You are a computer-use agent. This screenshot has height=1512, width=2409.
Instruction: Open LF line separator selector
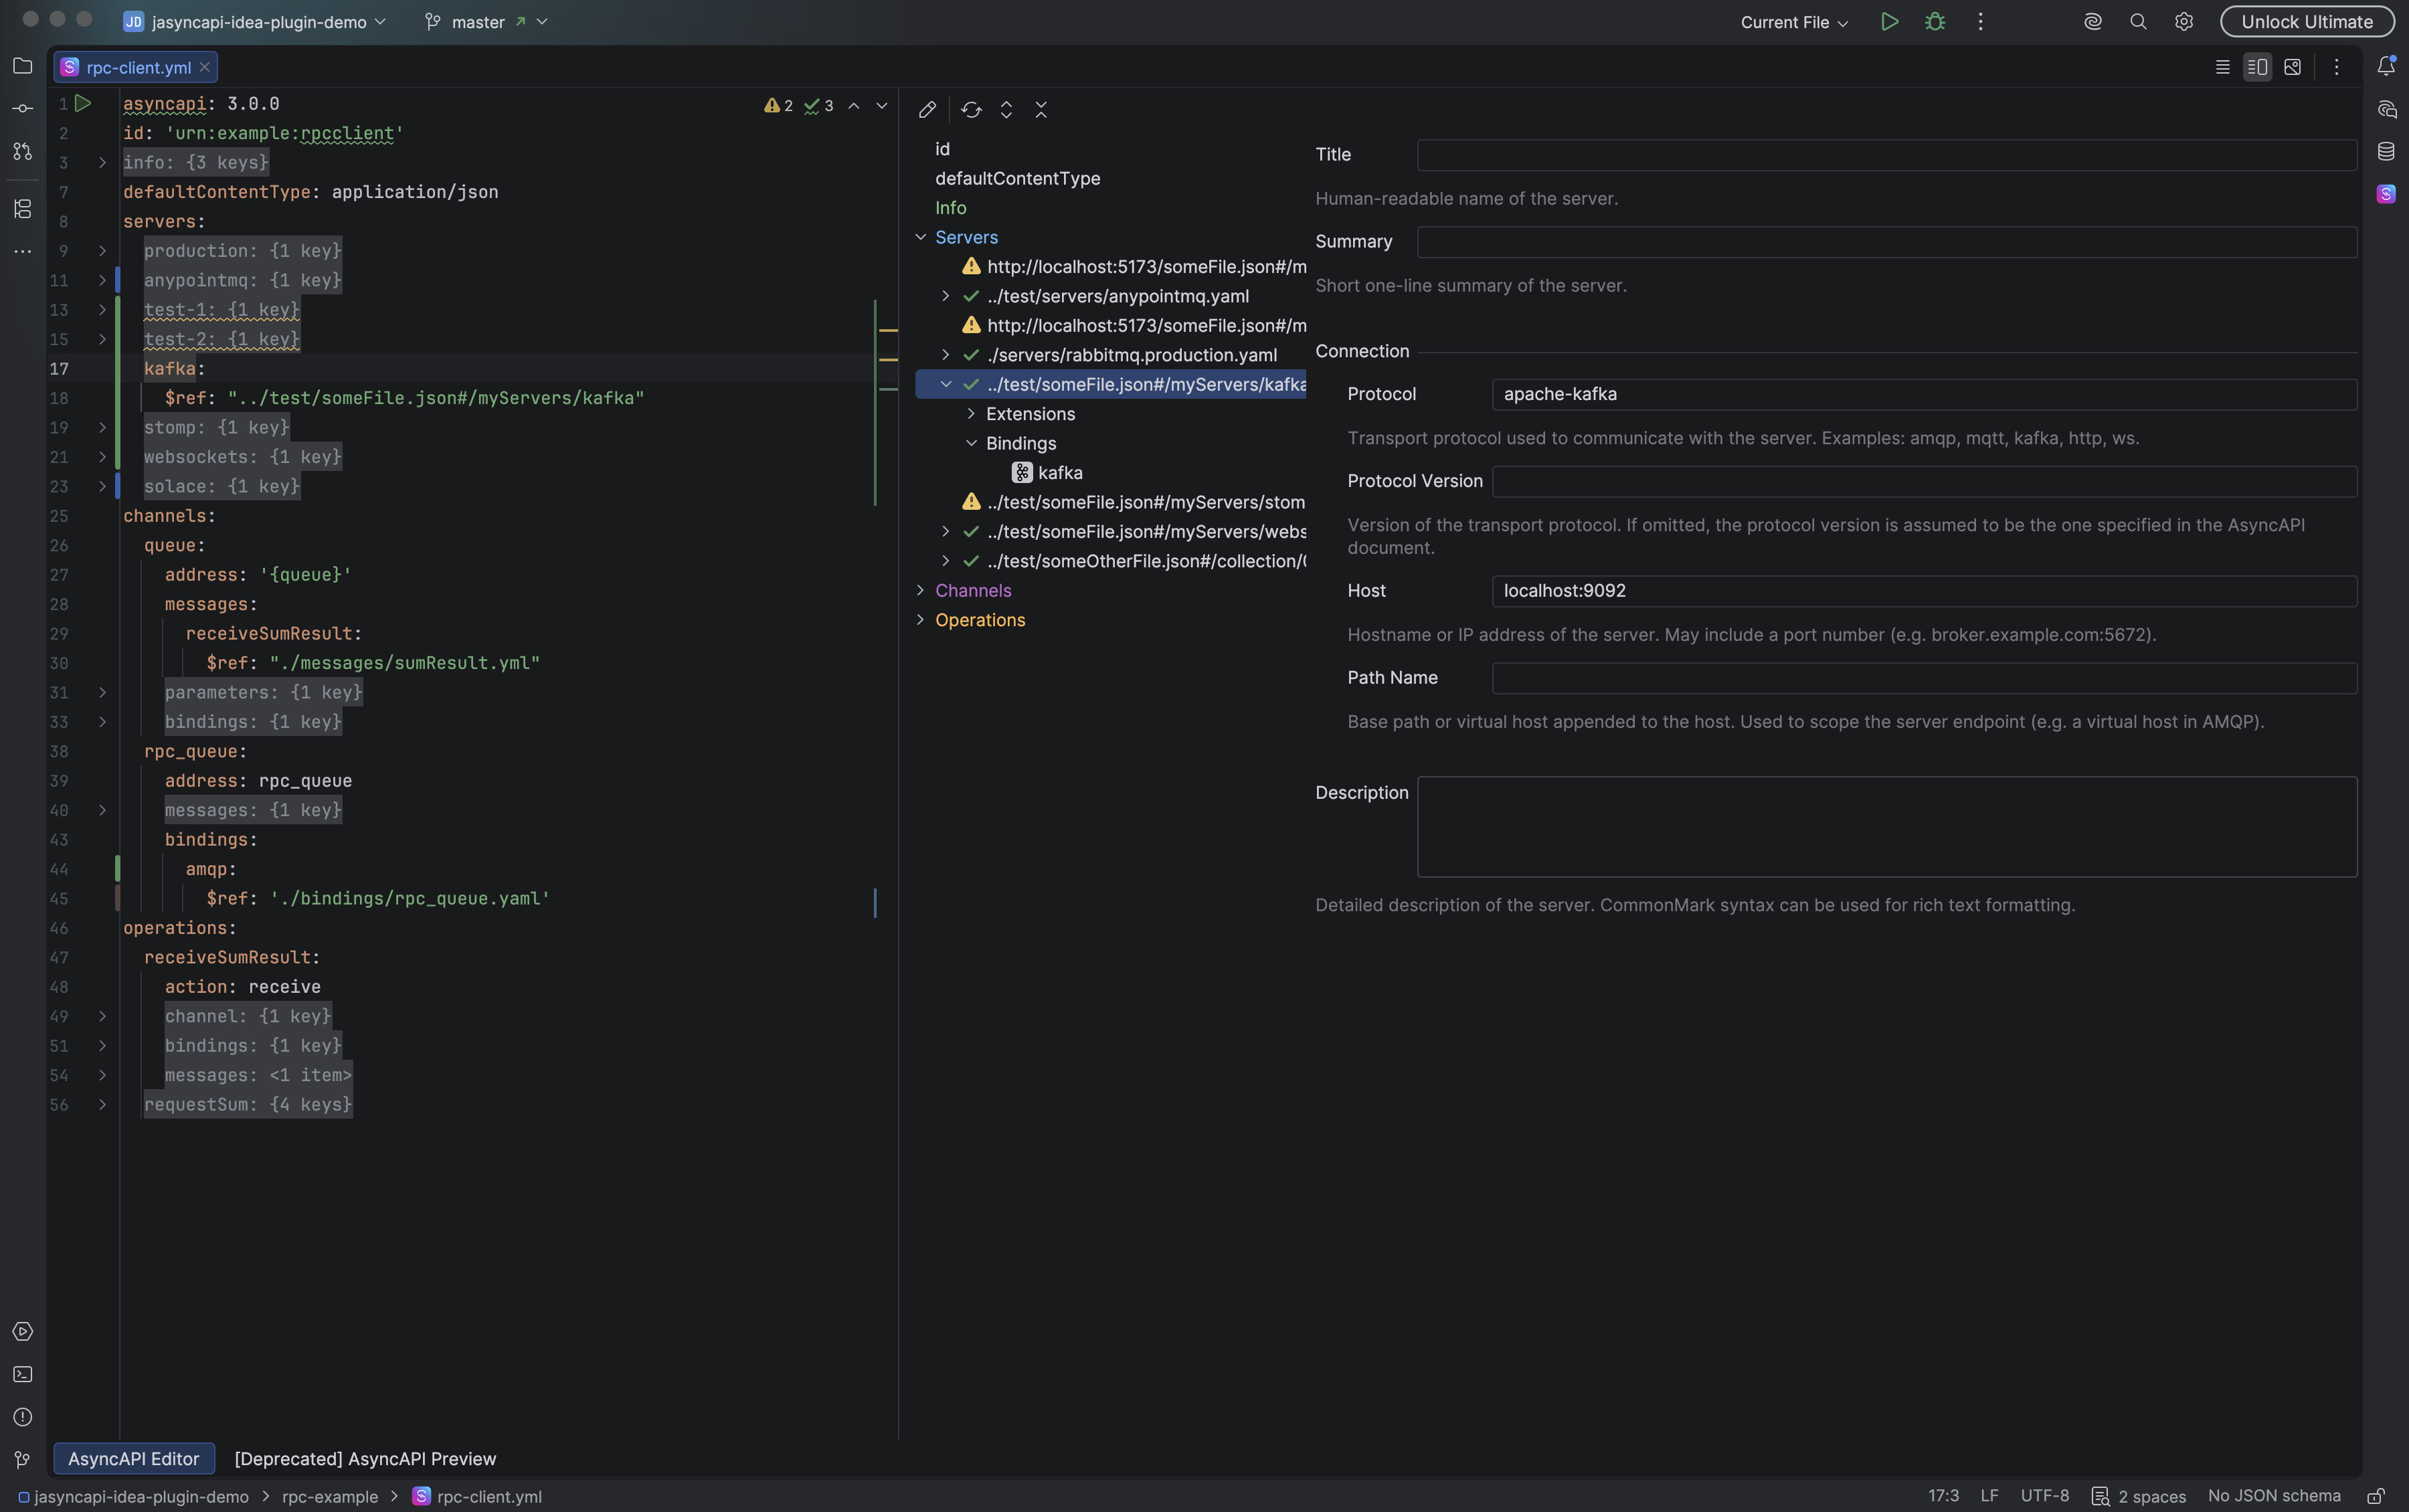(x=1989, y=1496)
